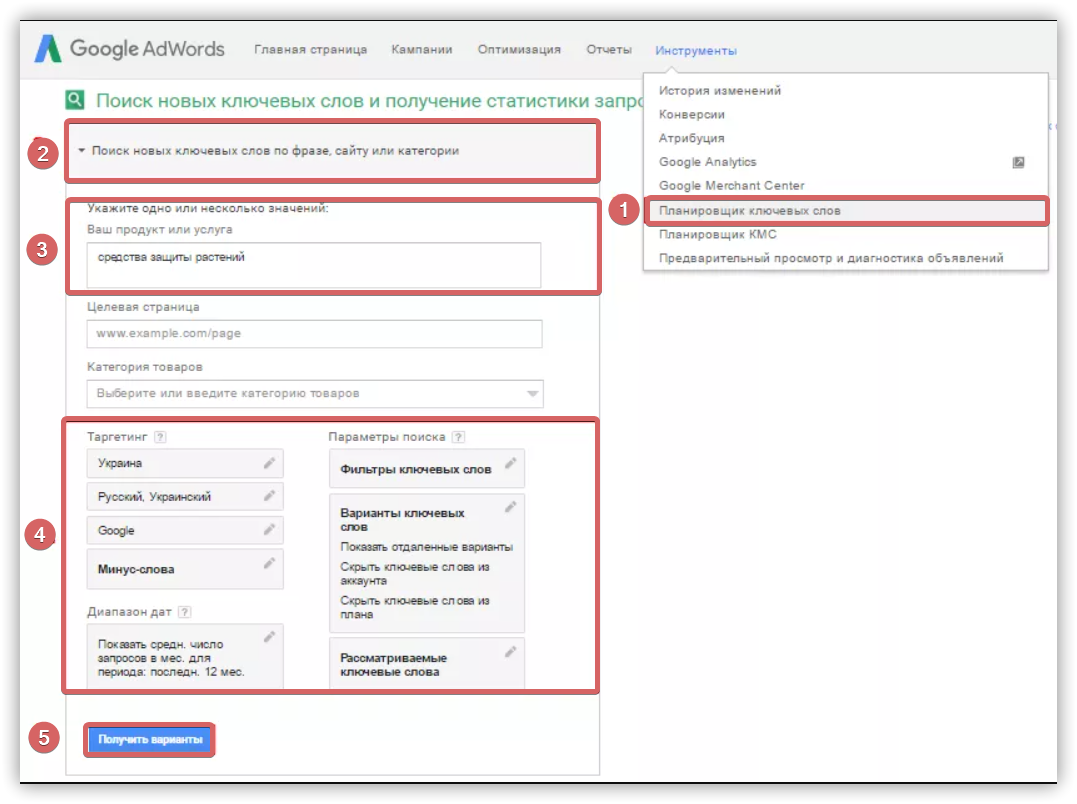This screenshot has height=804, width=1077.
Task: Open the Кампании tab
Action: click(422, 49)
